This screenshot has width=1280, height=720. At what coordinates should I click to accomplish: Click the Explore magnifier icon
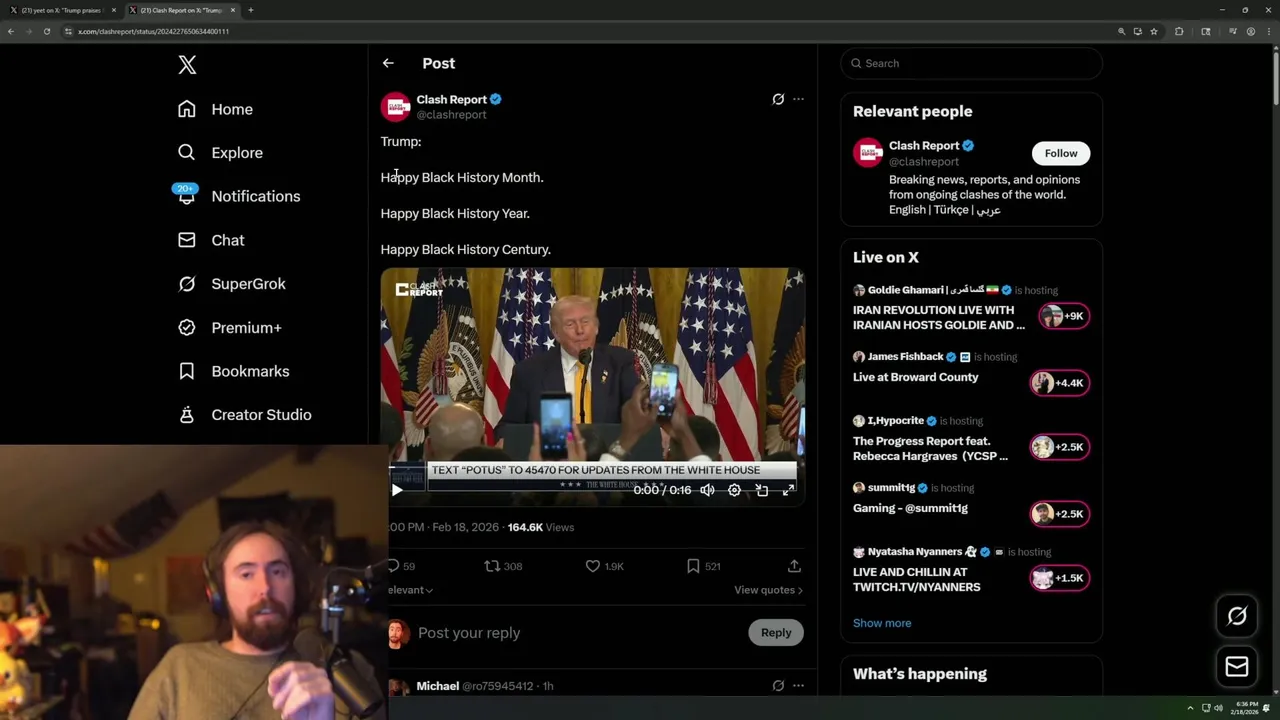coord(187,153)
